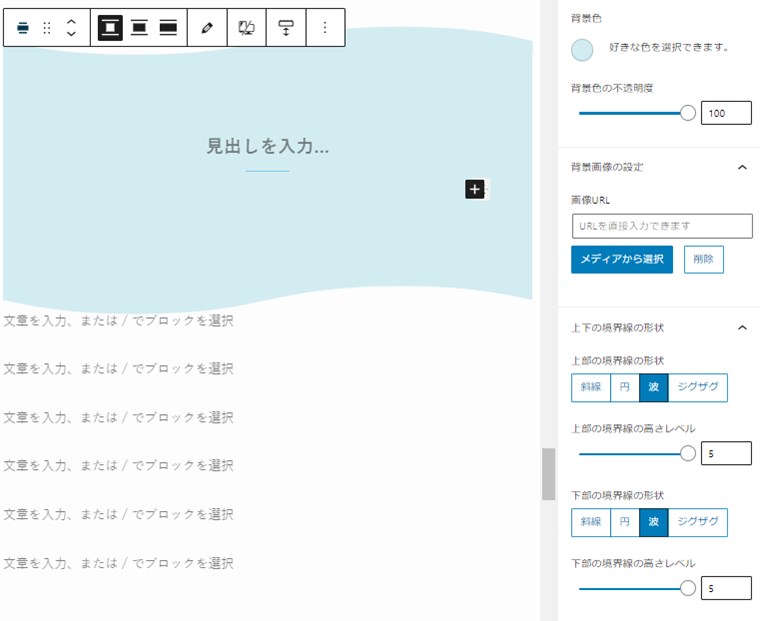Select ジグザグ for the upper border shape

pos(697,387)
